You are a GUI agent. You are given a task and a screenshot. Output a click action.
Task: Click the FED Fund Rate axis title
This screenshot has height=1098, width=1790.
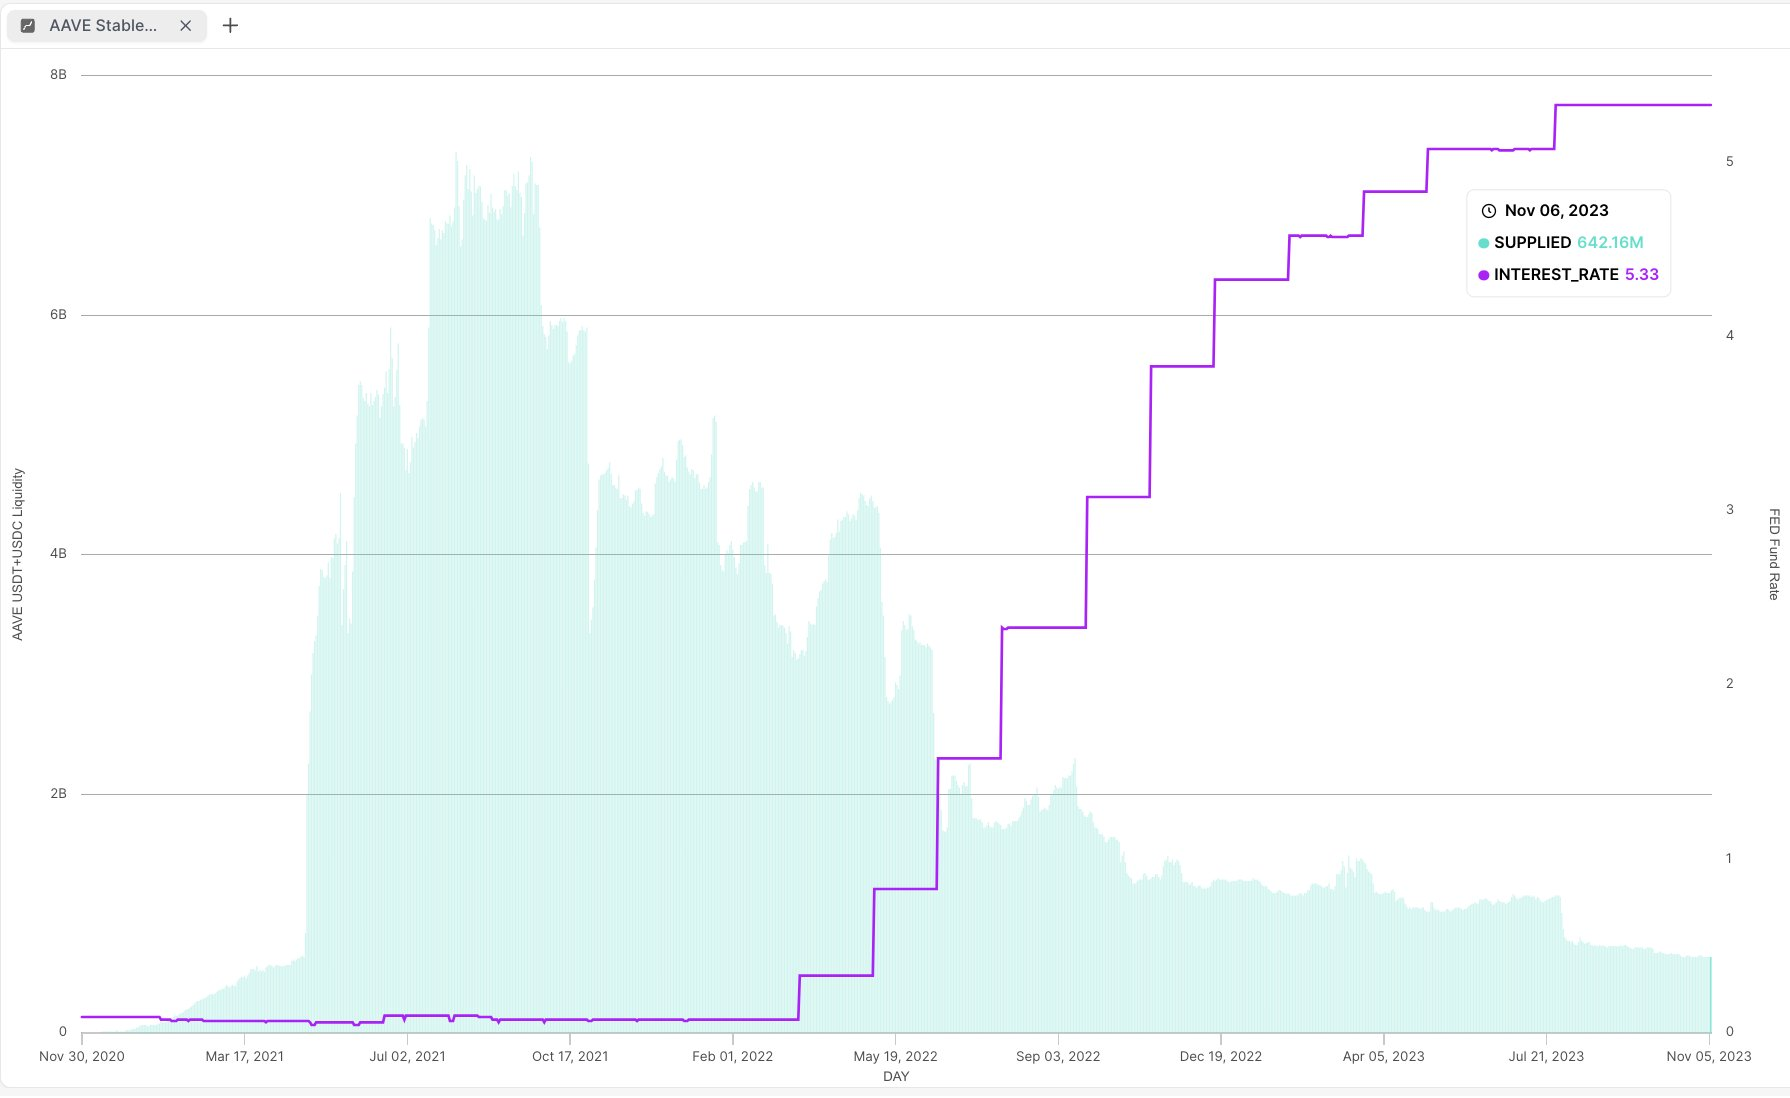point(1774,554)
